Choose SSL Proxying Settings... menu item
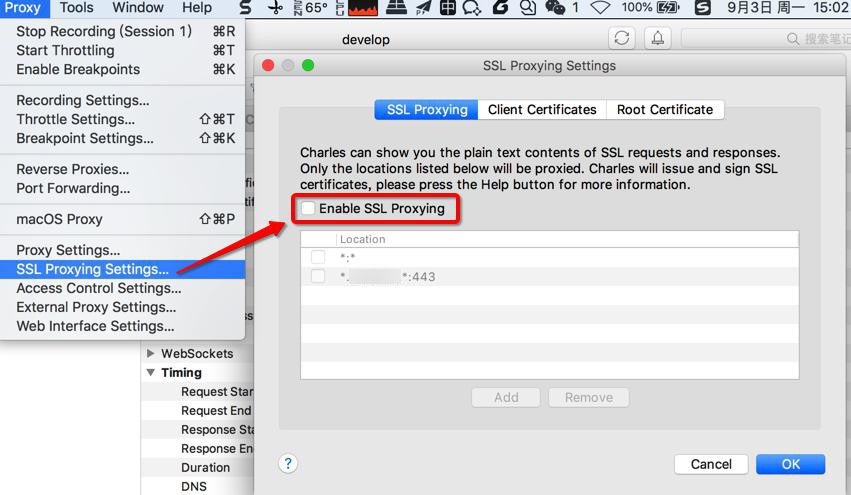 [x=123, y=269]
